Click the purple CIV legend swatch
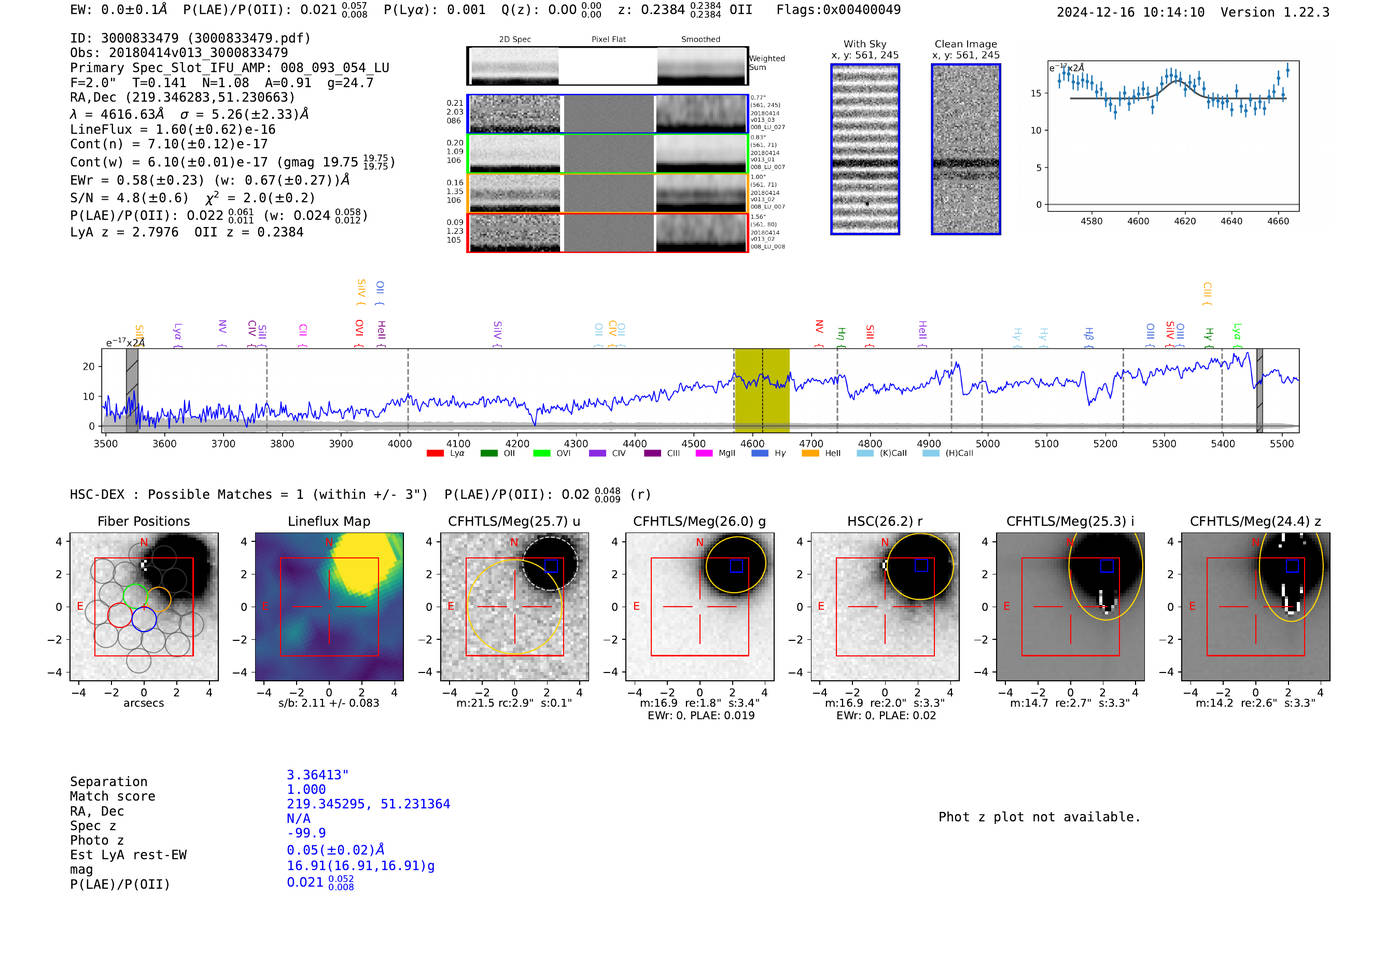 pos(597,453)
